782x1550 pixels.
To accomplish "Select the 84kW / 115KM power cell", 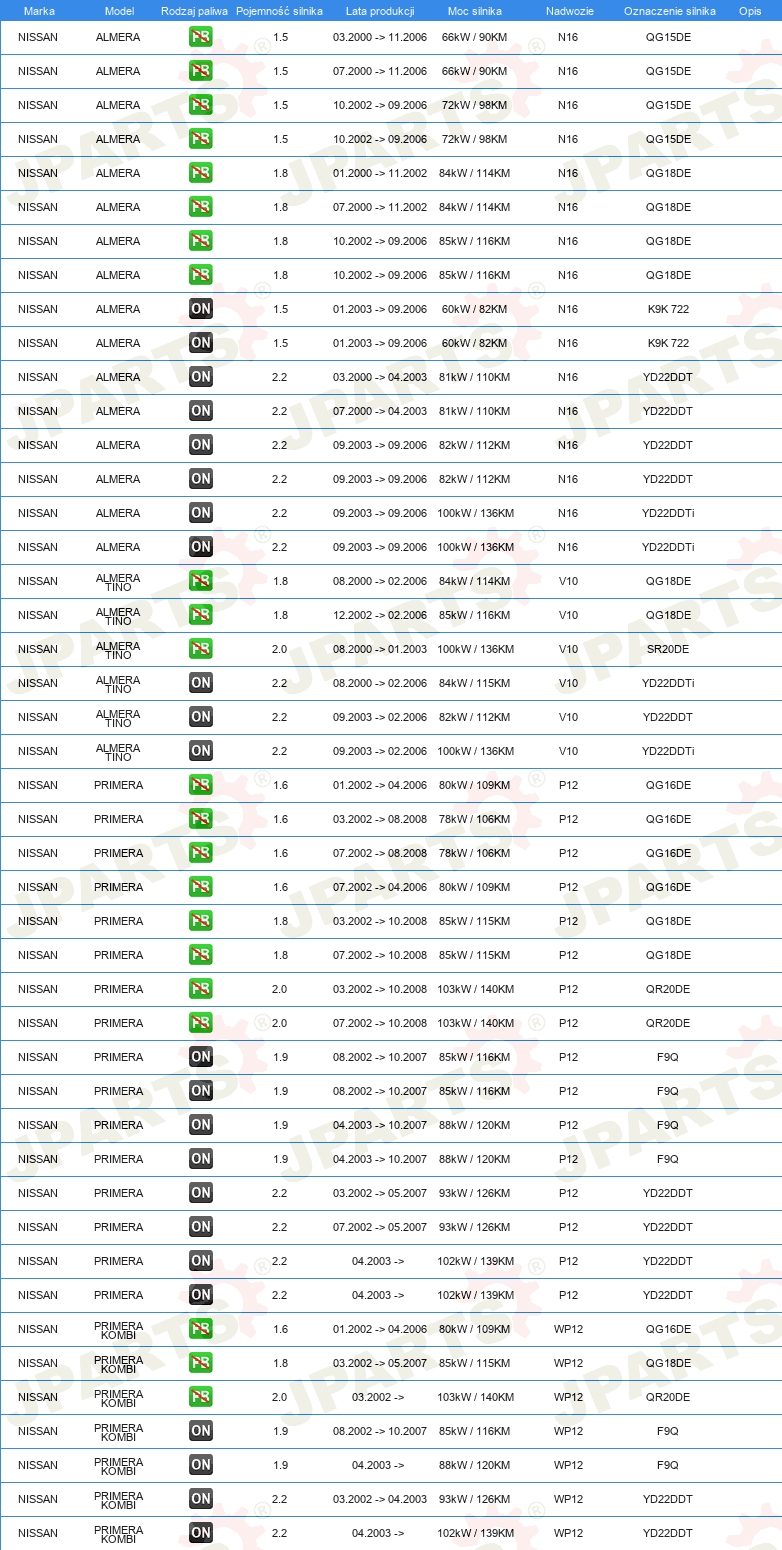I will (x=476, y=683).
